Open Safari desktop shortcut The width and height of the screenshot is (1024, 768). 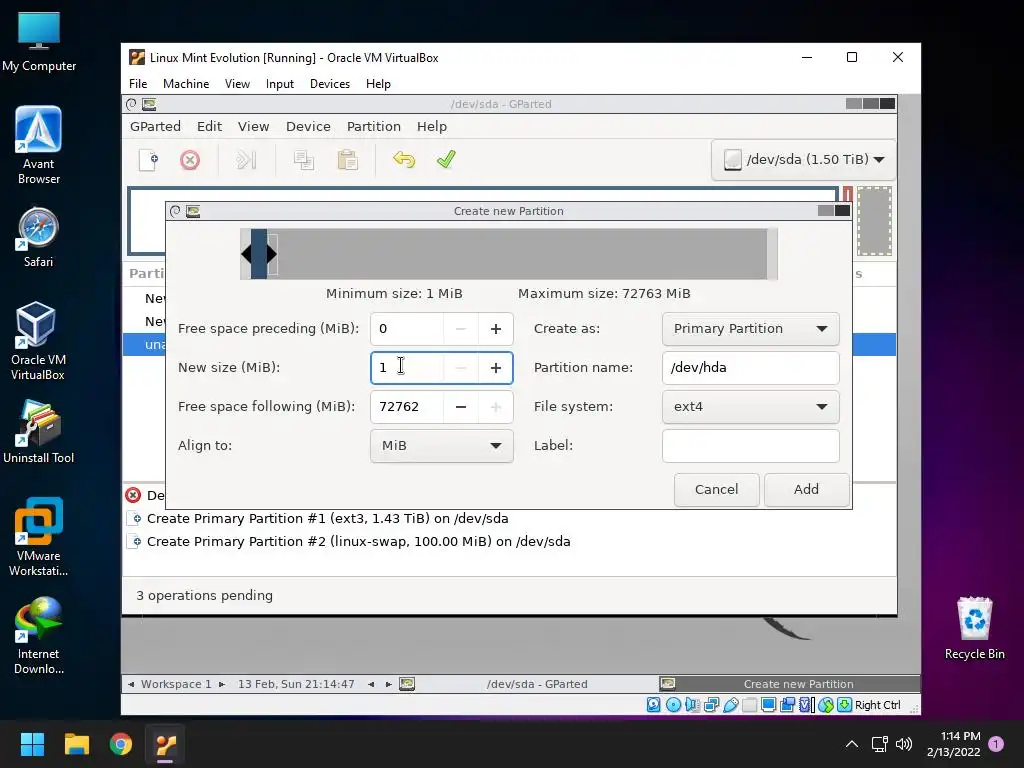pyautogui.click(x=39, y=238)
